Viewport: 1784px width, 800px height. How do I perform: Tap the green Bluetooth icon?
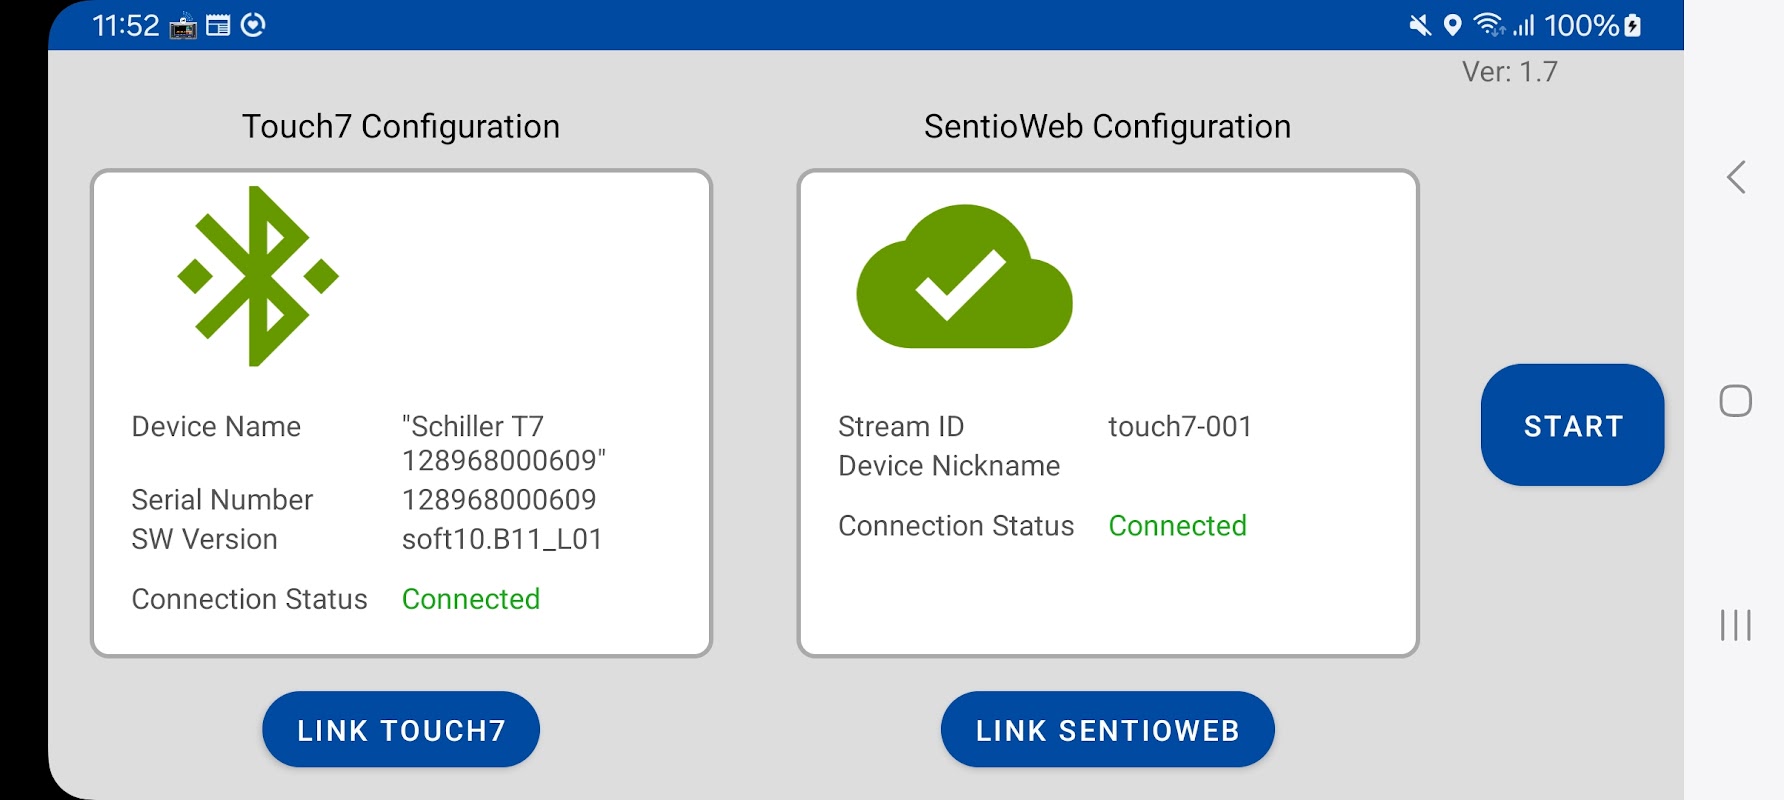258,276
